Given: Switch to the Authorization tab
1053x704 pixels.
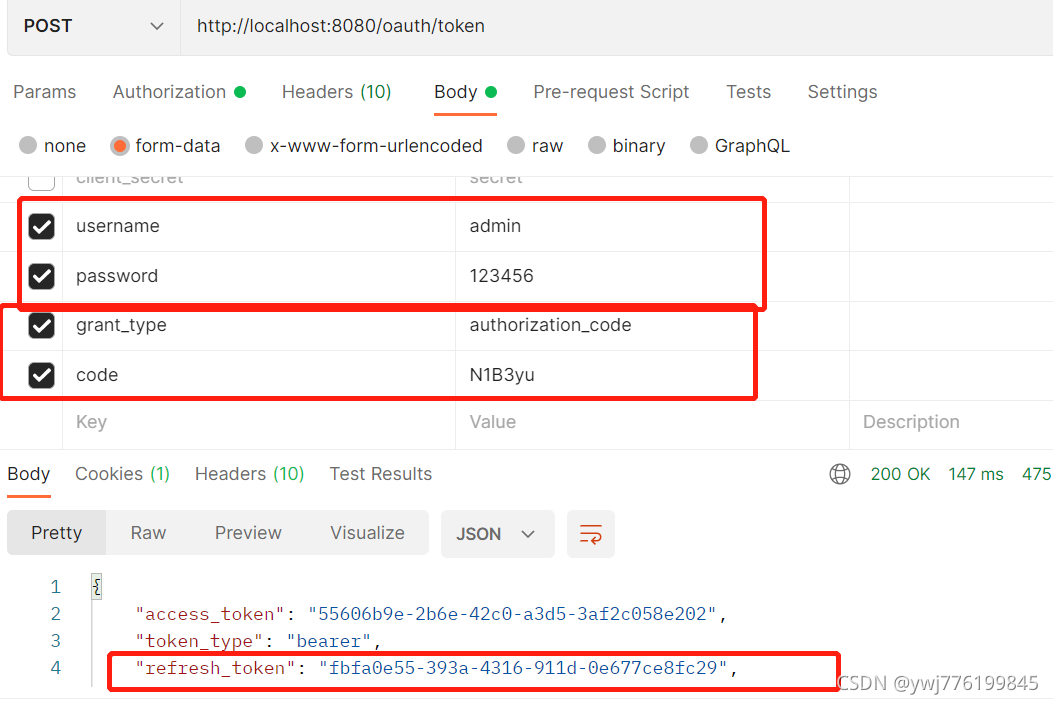Looking at the screenshot, I should [x=179, y=92].
